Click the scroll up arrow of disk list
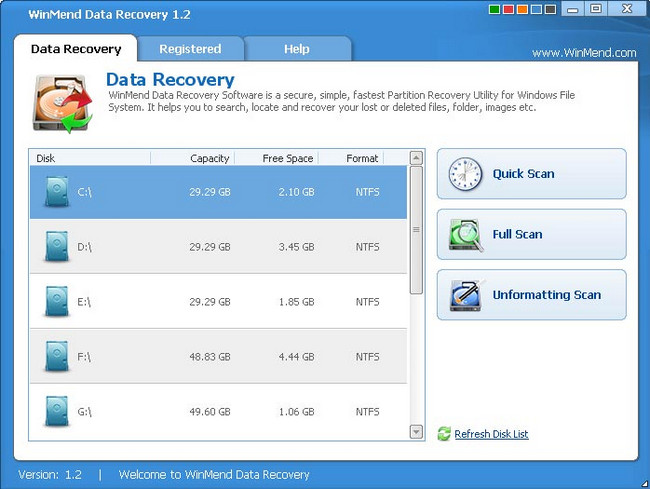 (416, 158)
